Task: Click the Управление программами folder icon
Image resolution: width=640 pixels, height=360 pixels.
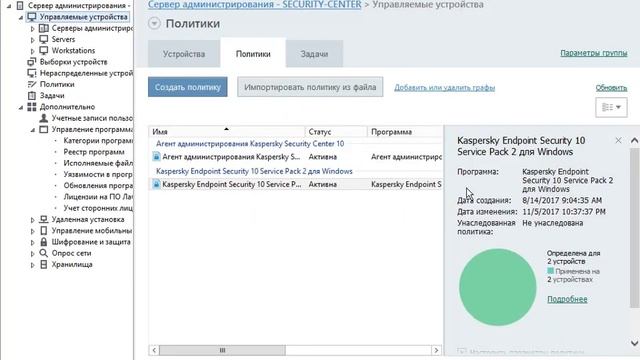Action: tap(44, 129)
